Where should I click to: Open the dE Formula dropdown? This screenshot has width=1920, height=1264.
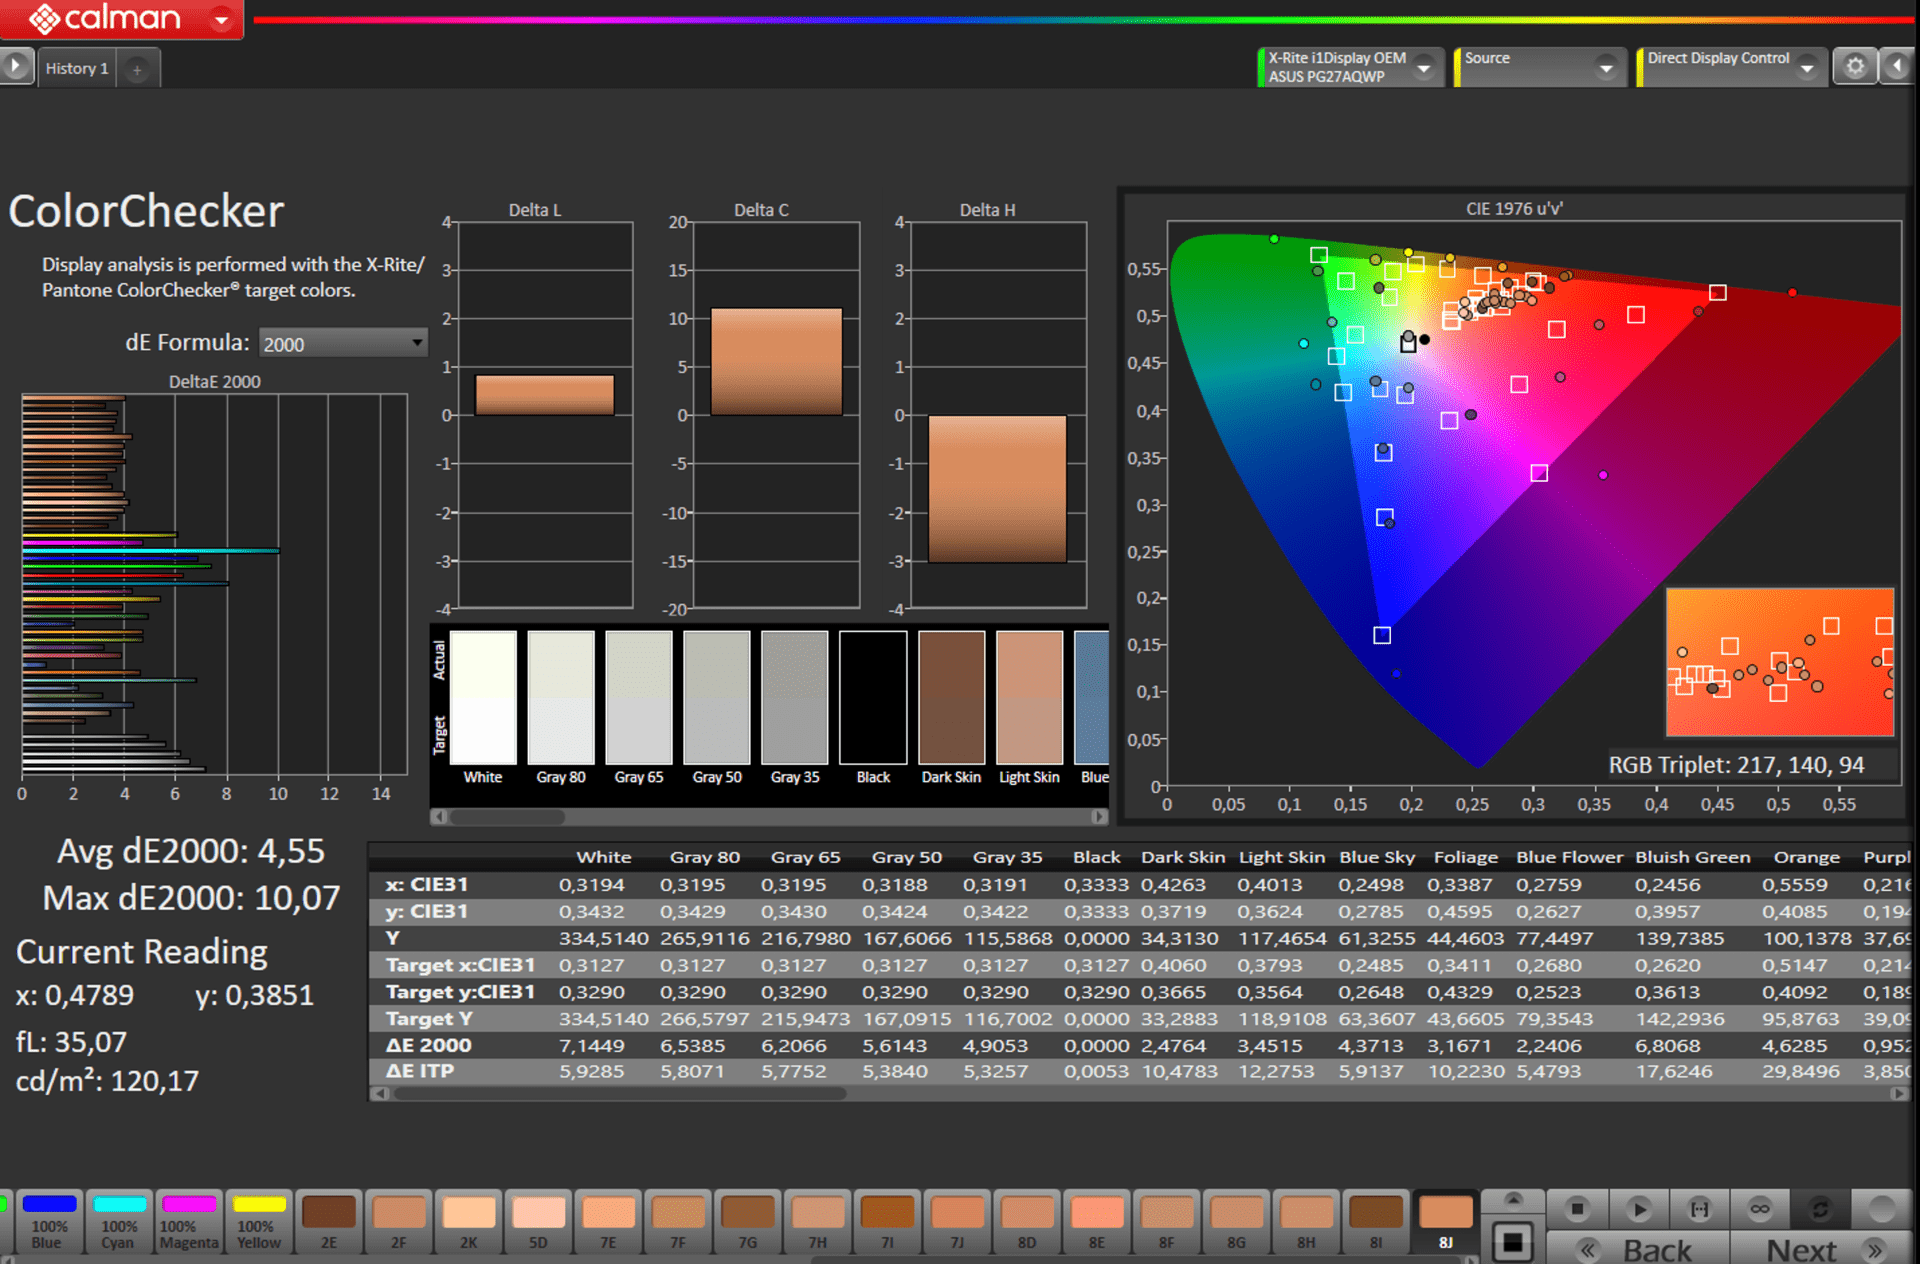pyautogui.click(x=343, y=343)
